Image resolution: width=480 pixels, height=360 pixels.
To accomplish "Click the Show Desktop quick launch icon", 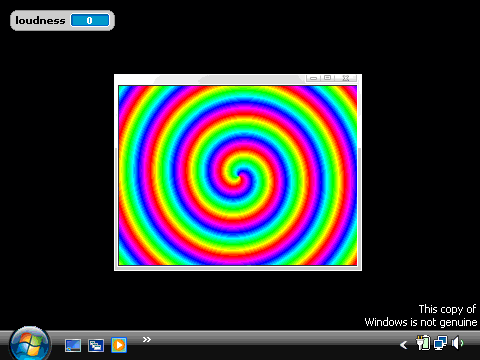I will 73,345.
